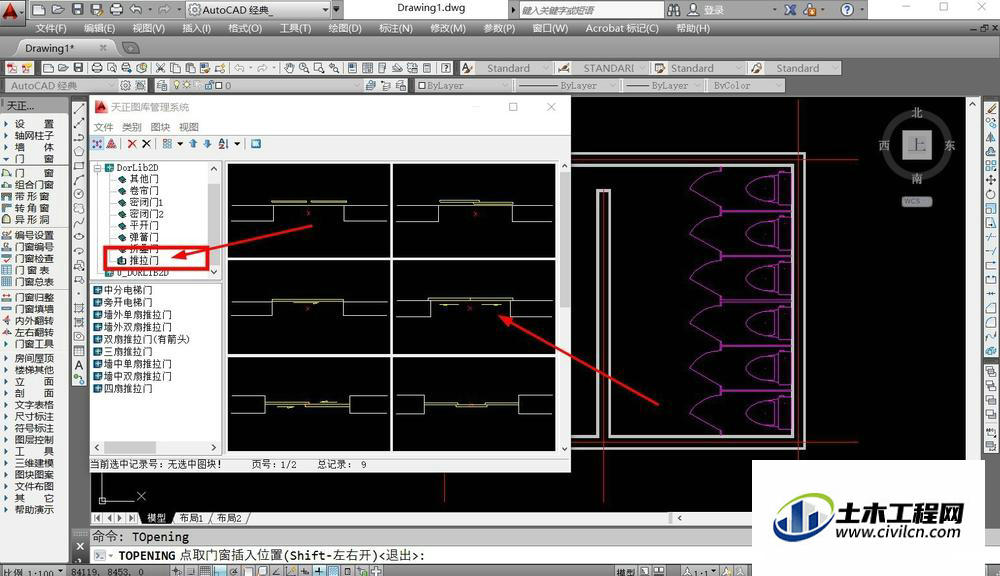This screenshot has height=576, width=1000.
Task: Click the Open folder icon in standard toolbar
Action: pyautogui.click(x=63, y=68)
